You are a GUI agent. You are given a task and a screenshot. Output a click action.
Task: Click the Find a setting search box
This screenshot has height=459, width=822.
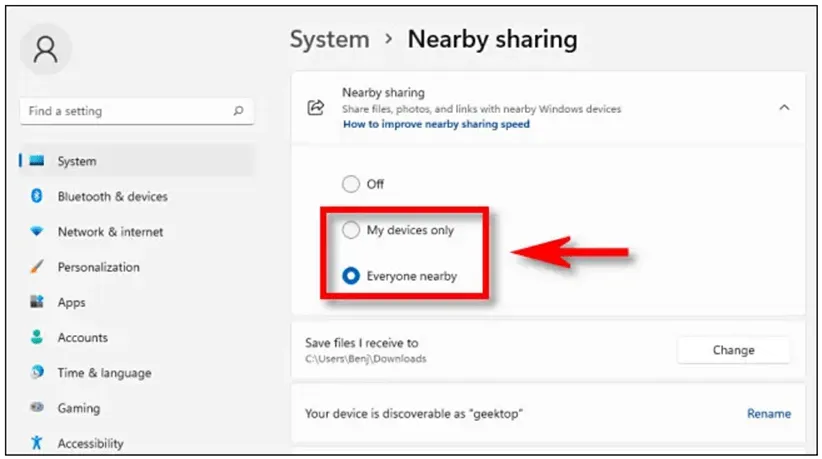pos(136,111)
